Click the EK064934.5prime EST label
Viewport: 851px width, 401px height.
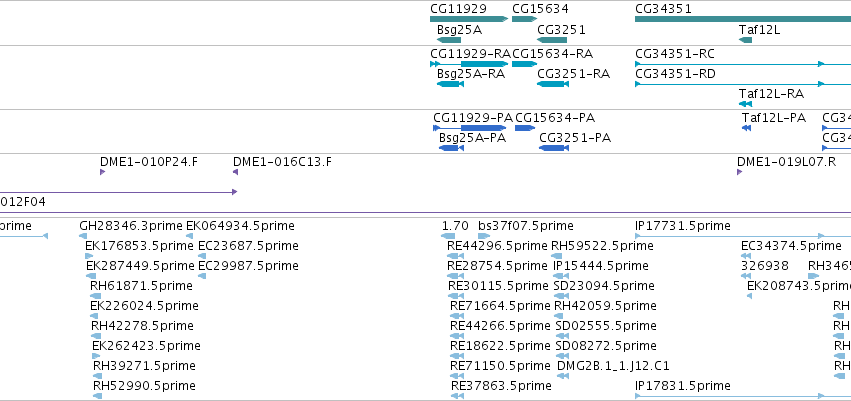point(240,226)
